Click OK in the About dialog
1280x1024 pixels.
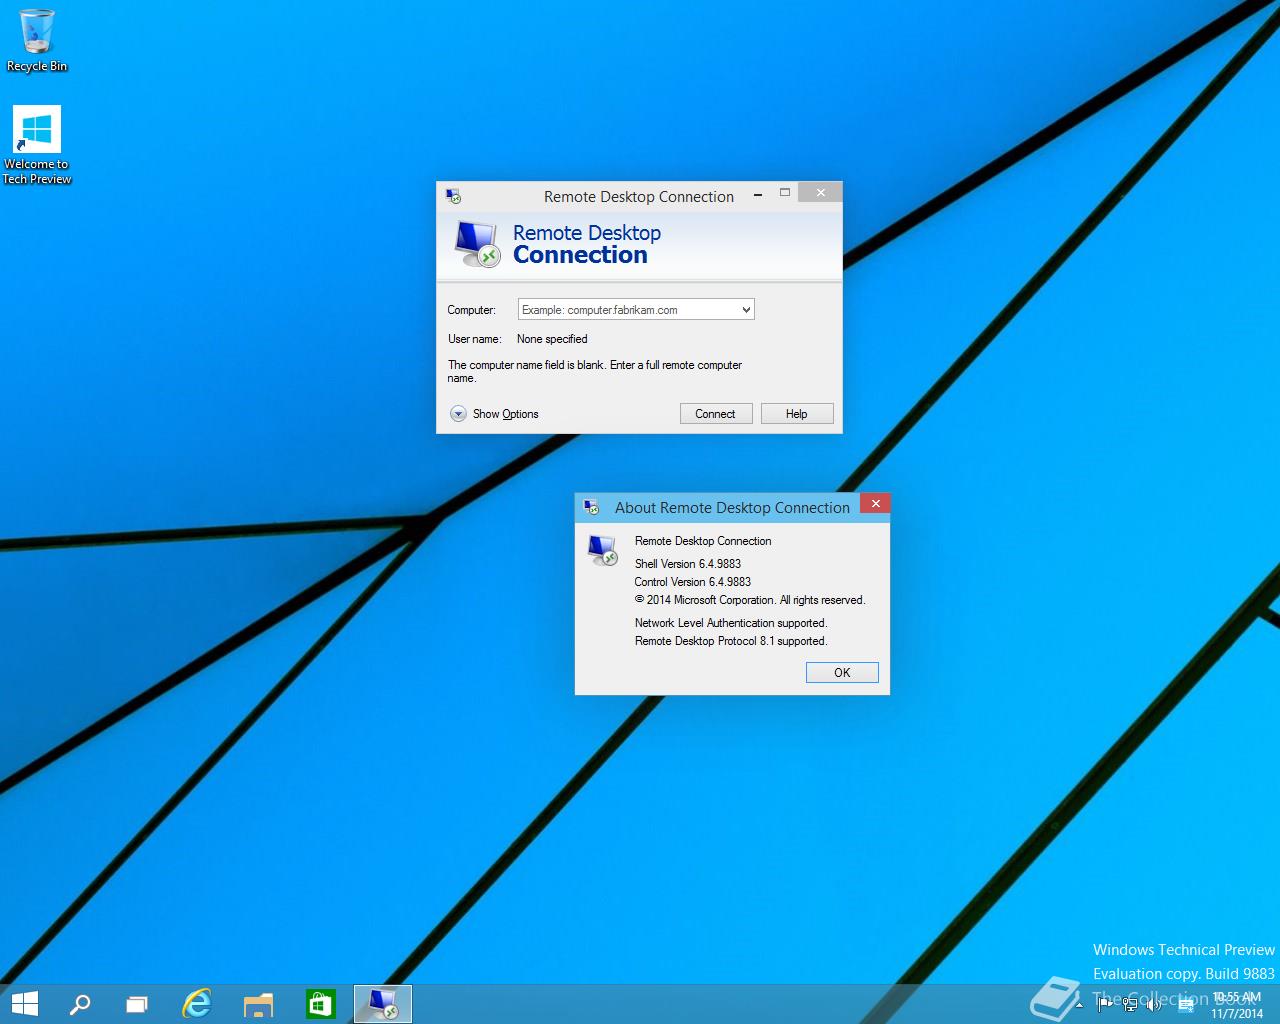pyautogui.click(x=842, y=673)
